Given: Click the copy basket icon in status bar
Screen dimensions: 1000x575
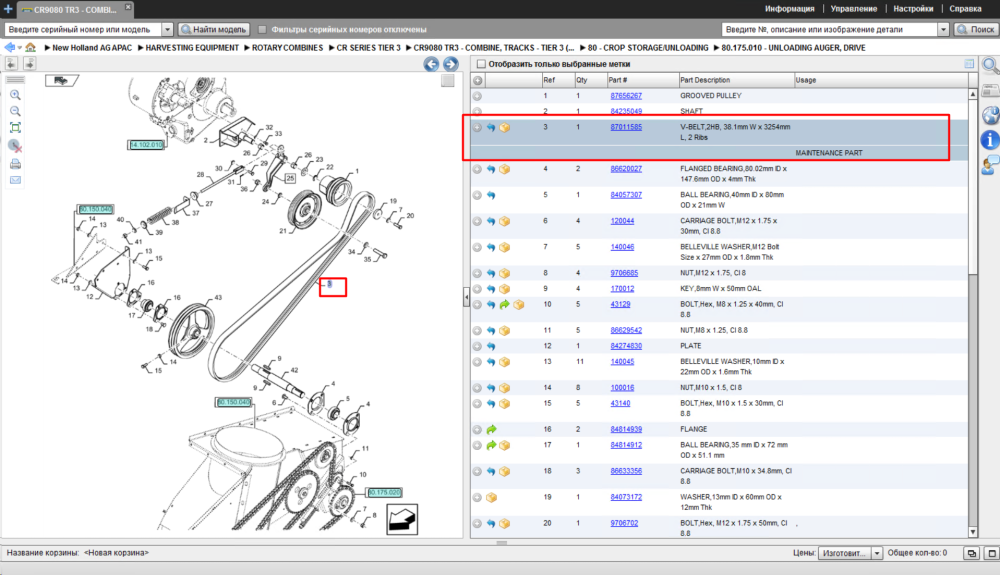Looking at the screenshot, I should tap(971, 553).
